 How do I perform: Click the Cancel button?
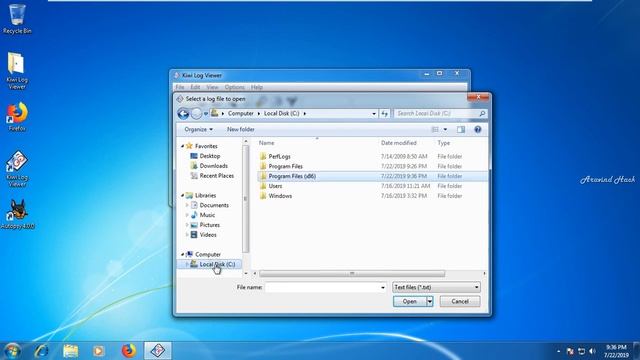click(x=460, y=302)
